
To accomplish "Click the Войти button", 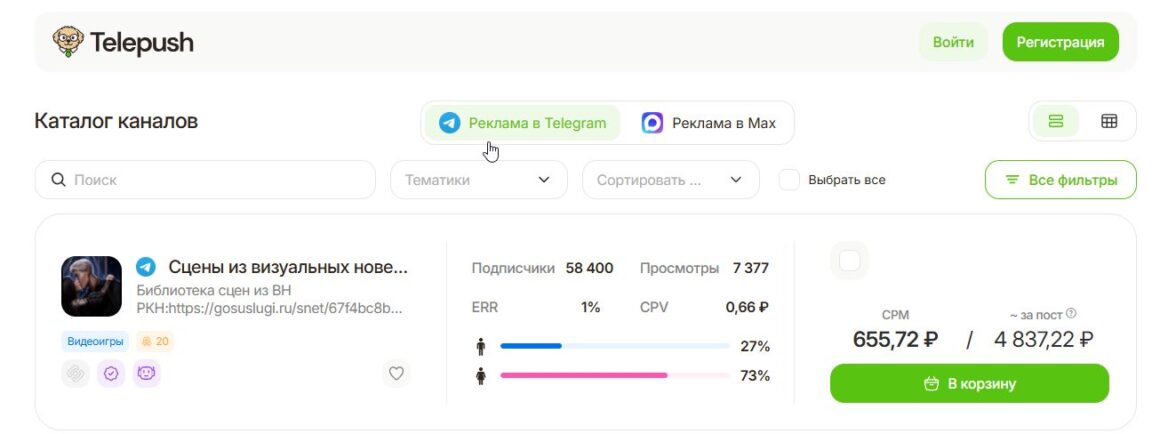I will (x=953, y=42).
